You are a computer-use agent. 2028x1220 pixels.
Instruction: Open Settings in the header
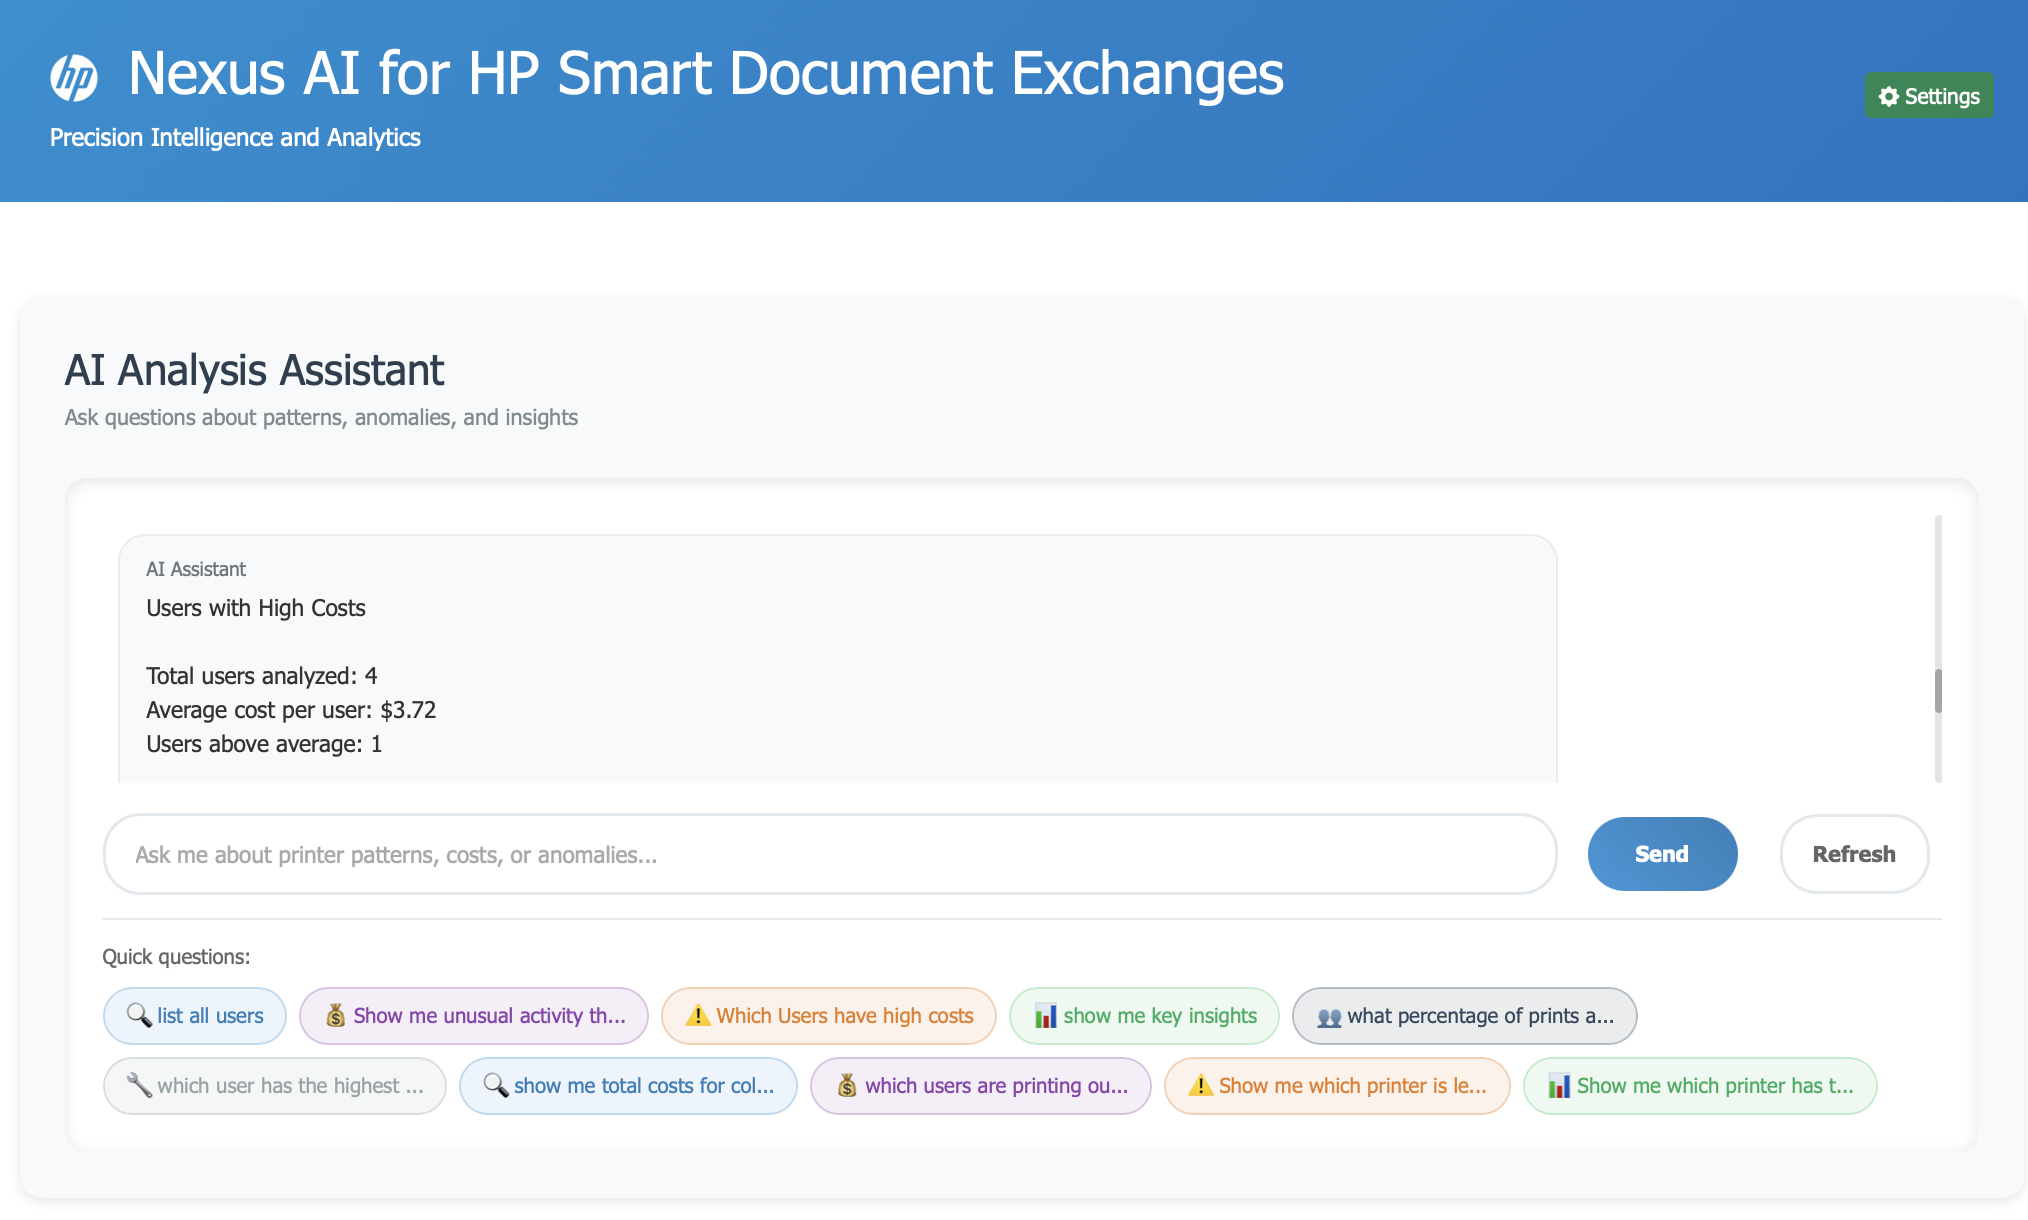tap(1929, 96)
